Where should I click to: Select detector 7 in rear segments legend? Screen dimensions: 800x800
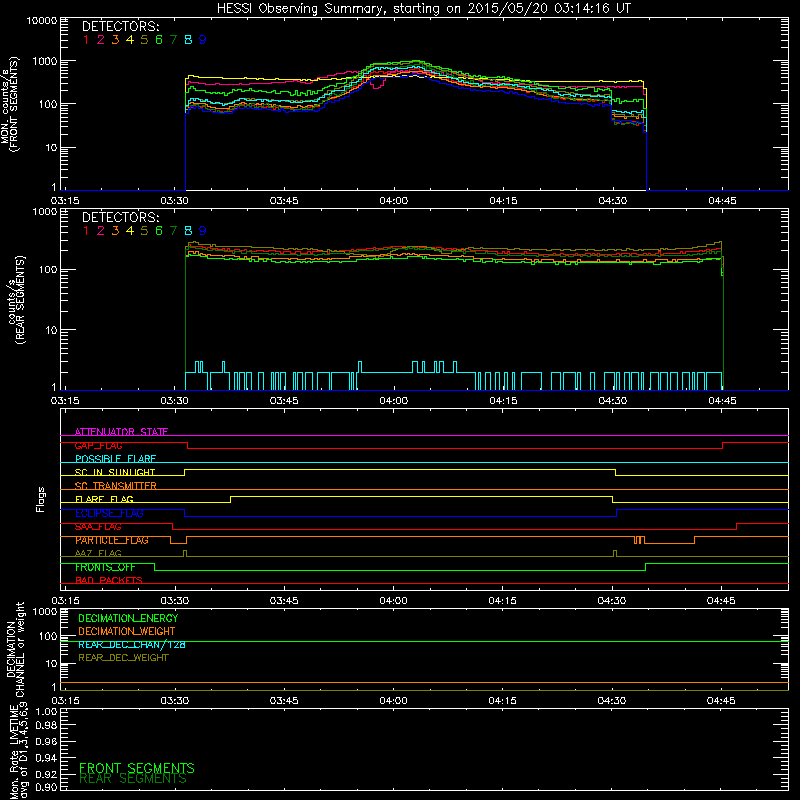pyautogui.click(x=173, y=231)
